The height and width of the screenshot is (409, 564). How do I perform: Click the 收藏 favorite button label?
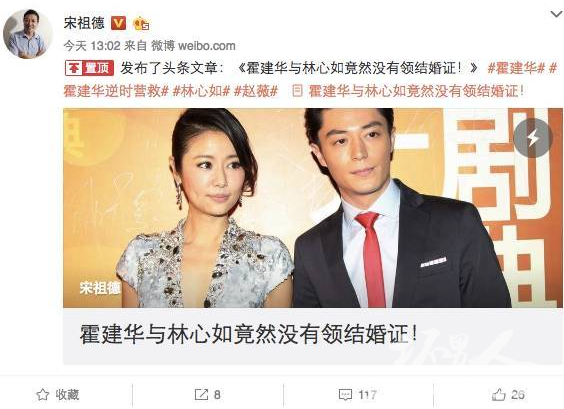tap(67, 395)
